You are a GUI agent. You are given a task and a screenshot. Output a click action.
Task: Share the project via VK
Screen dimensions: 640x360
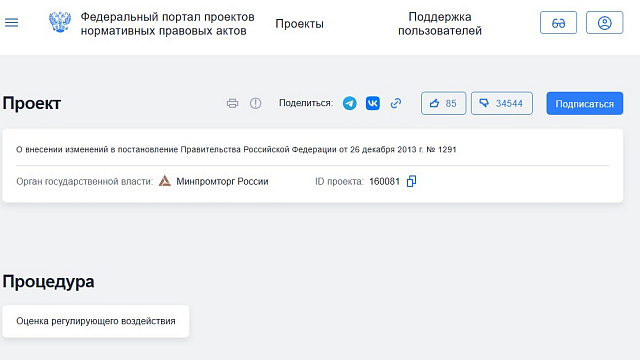click(x=373, y=103)
